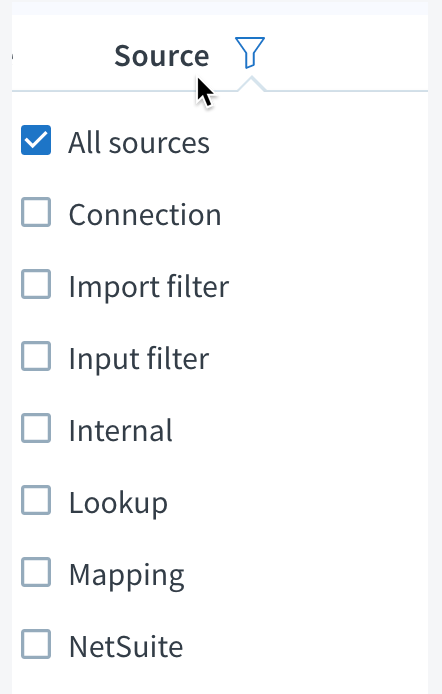Screen dimensions: 442x694
Task: Click the "Mapping" option label
Action: click(x=127, y=575)
